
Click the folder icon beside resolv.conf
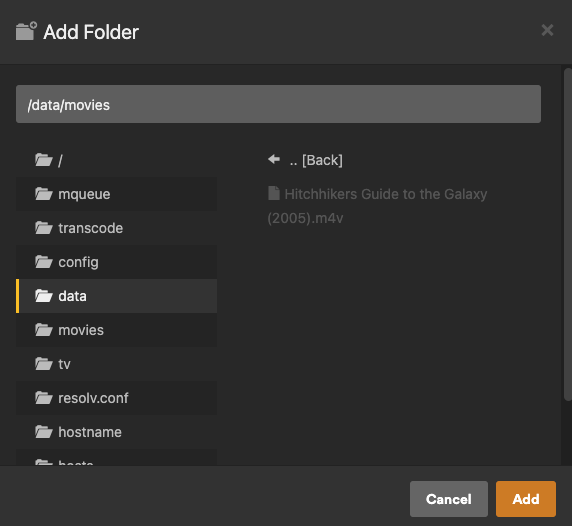pos(44,398)
